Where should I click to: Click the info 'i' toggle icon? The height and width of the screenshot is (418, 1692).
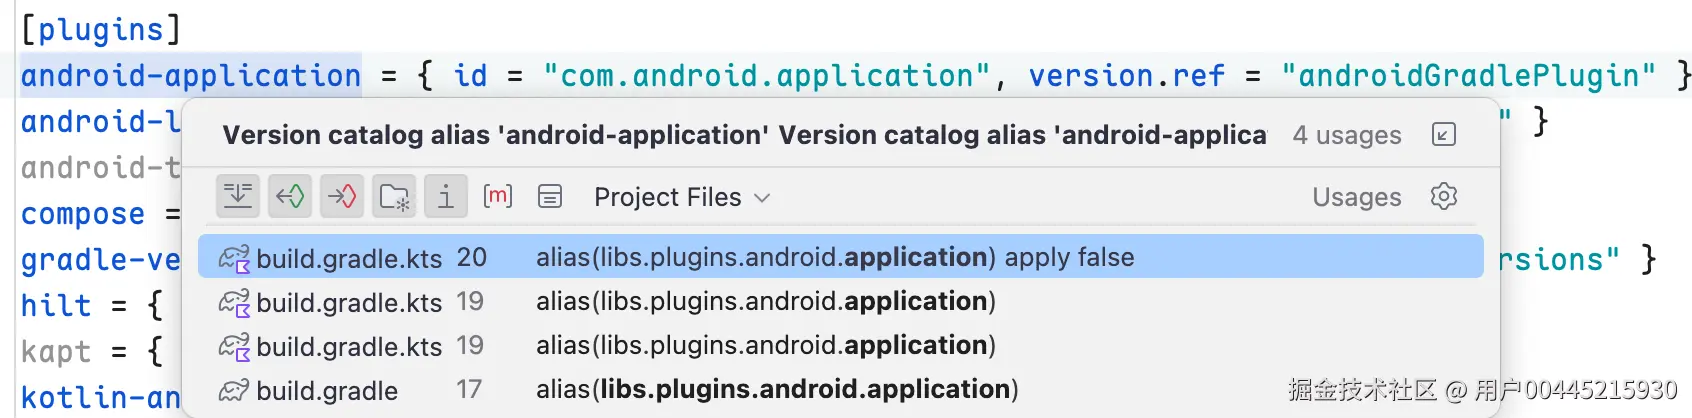coord(446,196)
